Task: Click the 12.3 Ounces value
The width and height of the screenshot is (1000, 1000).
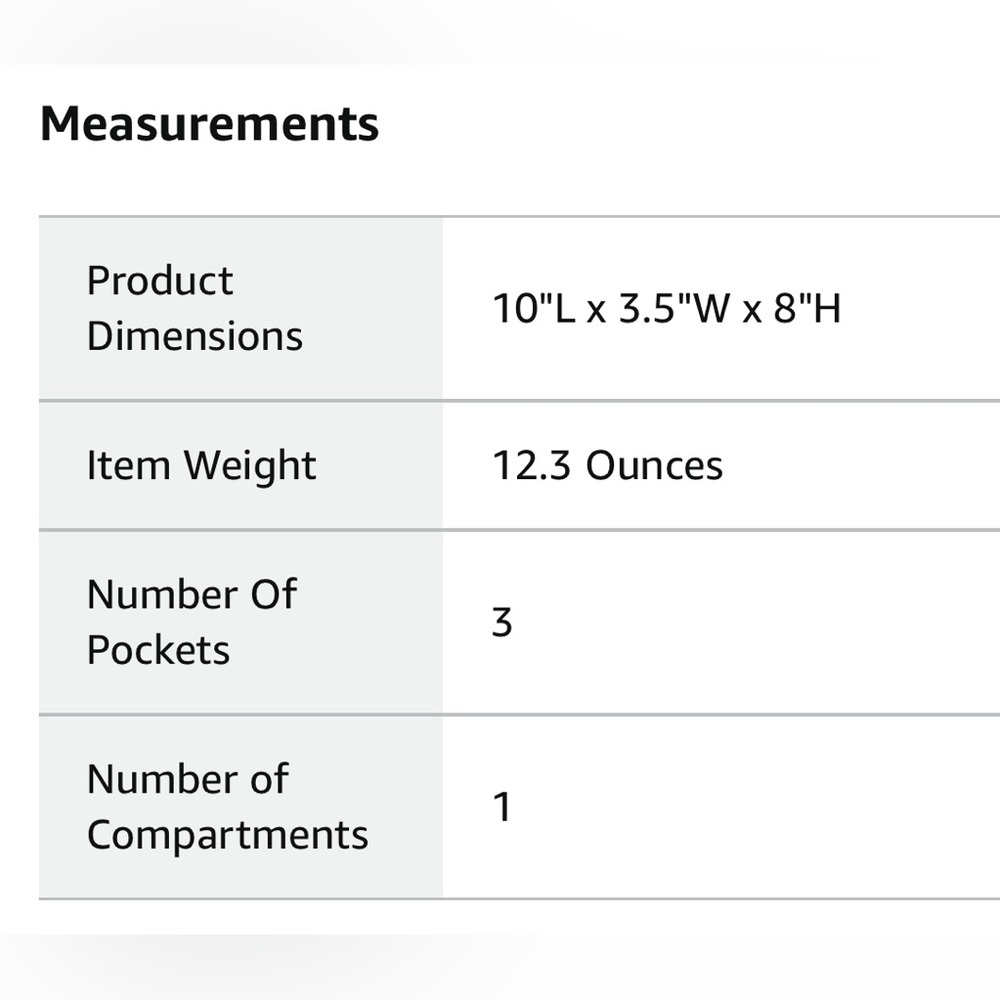Action: [608, 466]
